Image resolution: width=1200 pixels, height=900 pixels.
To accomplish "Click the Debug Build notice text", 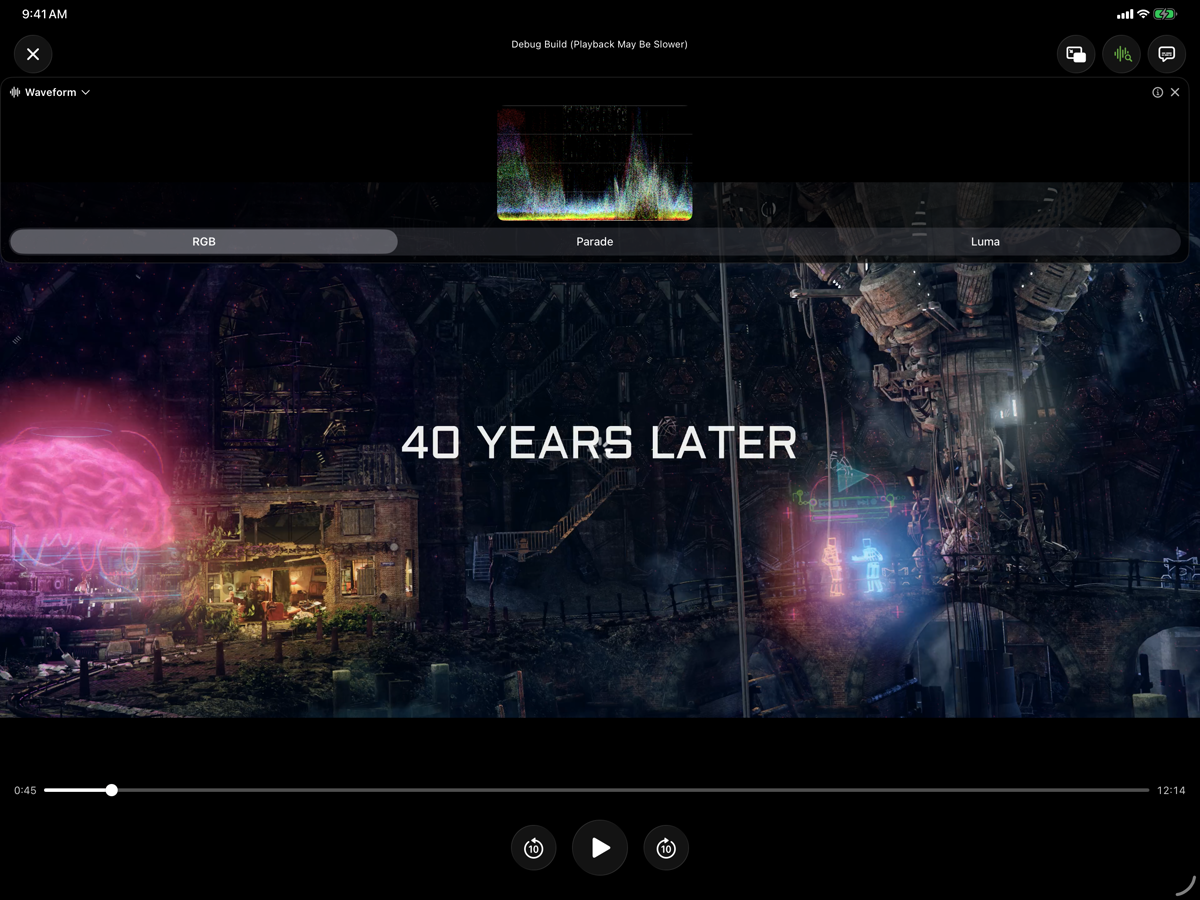I will (600, 44).
